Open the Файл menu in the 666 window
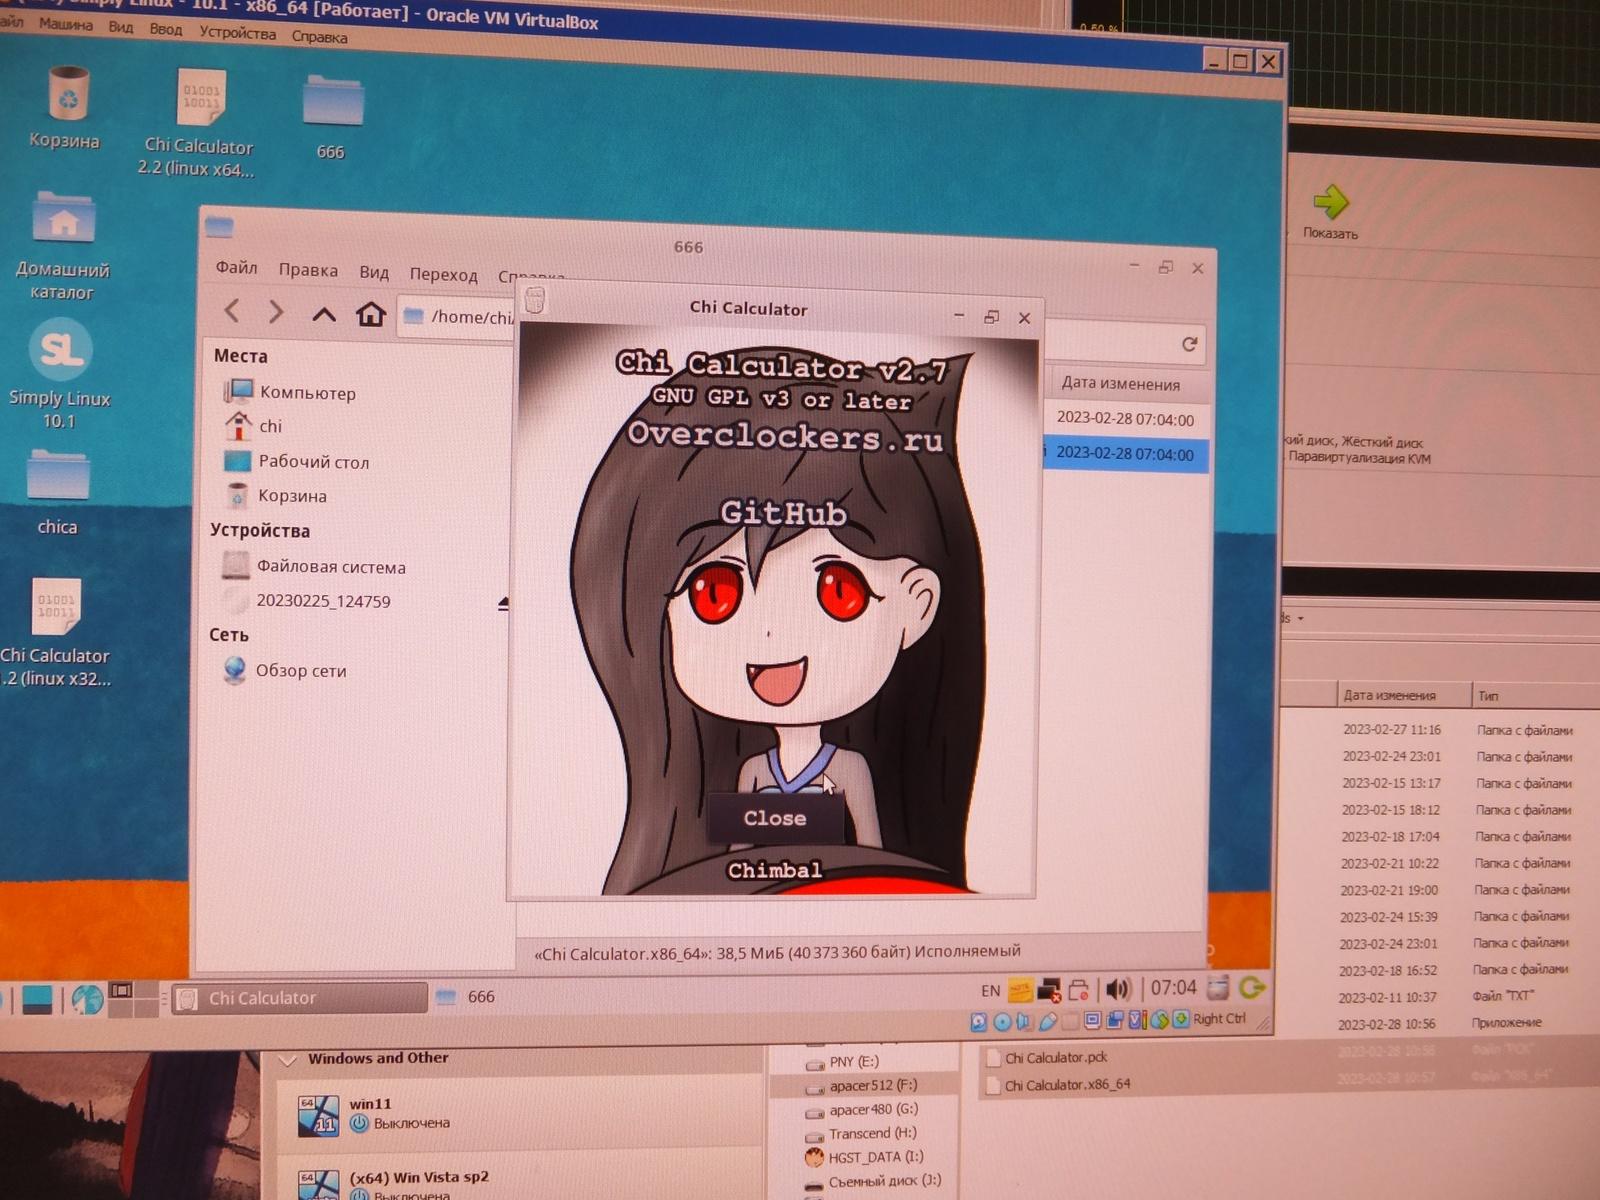The height and width of the screenshot is (1200, 1600). 237,267
